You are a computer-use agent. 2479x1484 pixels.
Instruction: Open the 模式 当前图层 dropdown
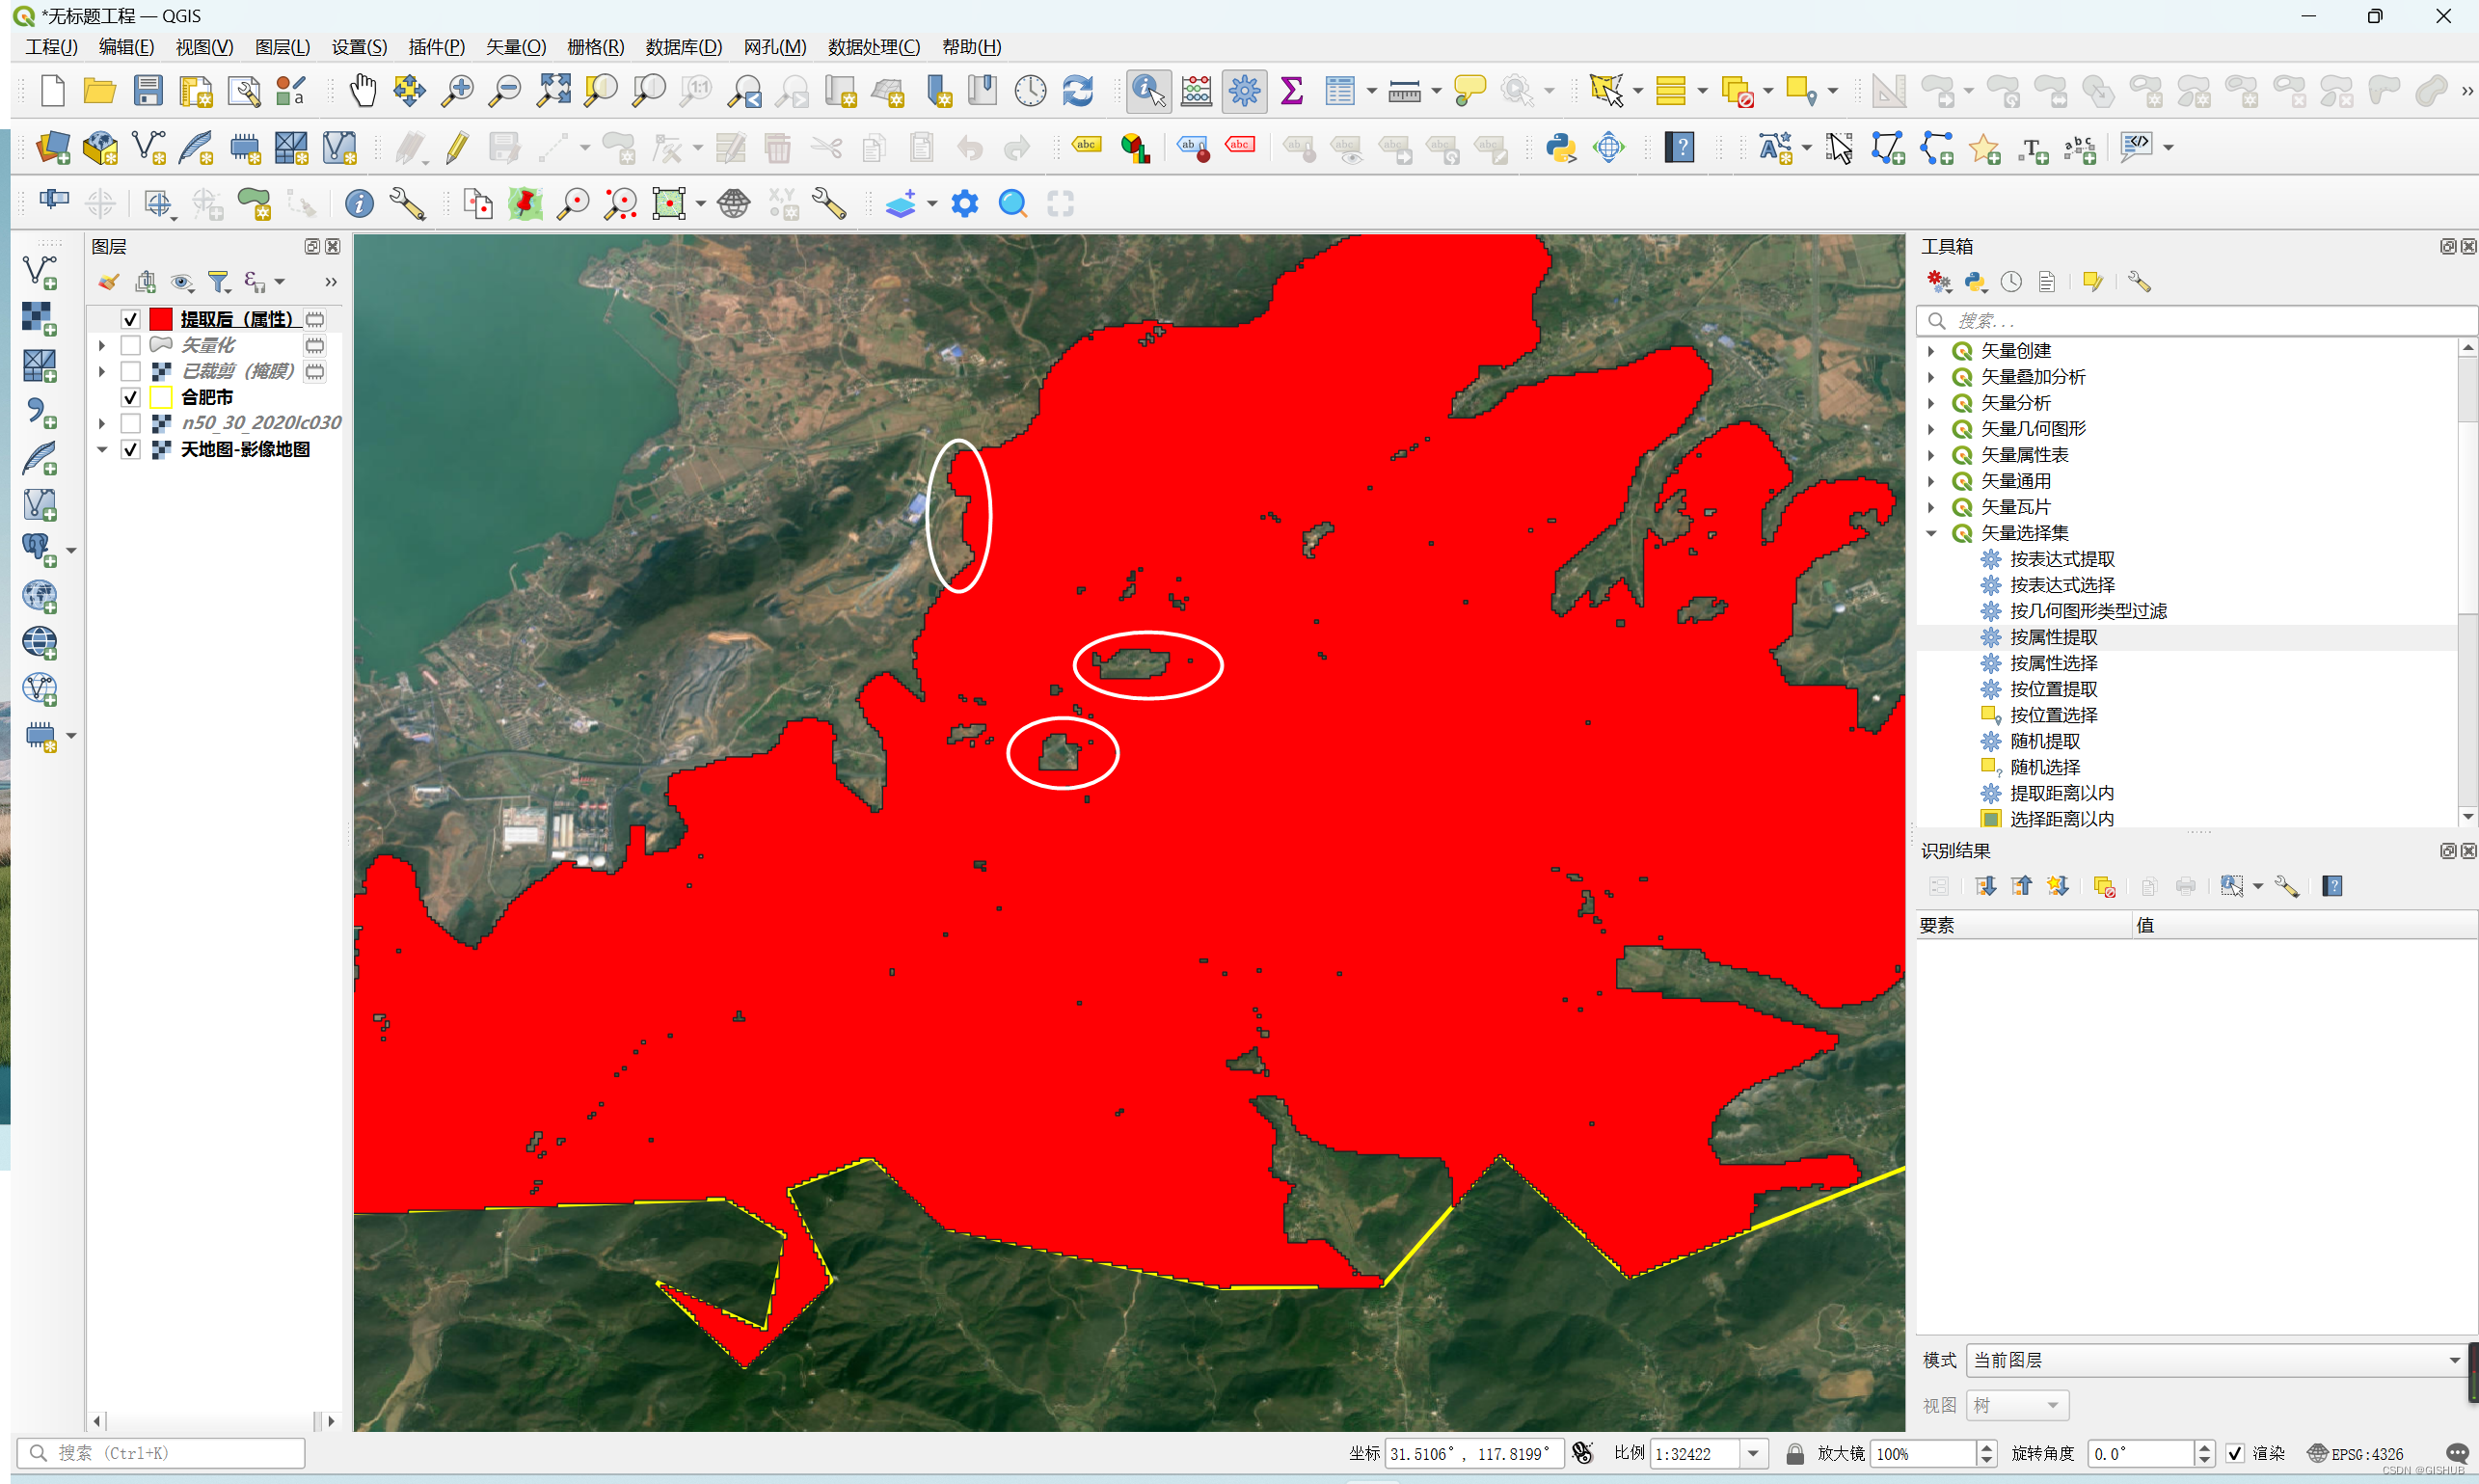point(2216,1360)
